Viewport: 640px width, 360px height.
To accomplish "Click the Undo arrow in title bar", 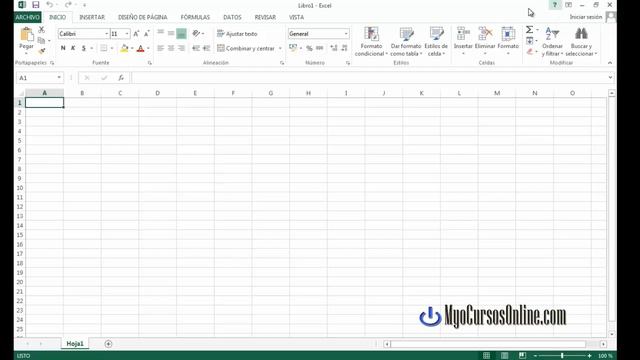I will (49, 5).
